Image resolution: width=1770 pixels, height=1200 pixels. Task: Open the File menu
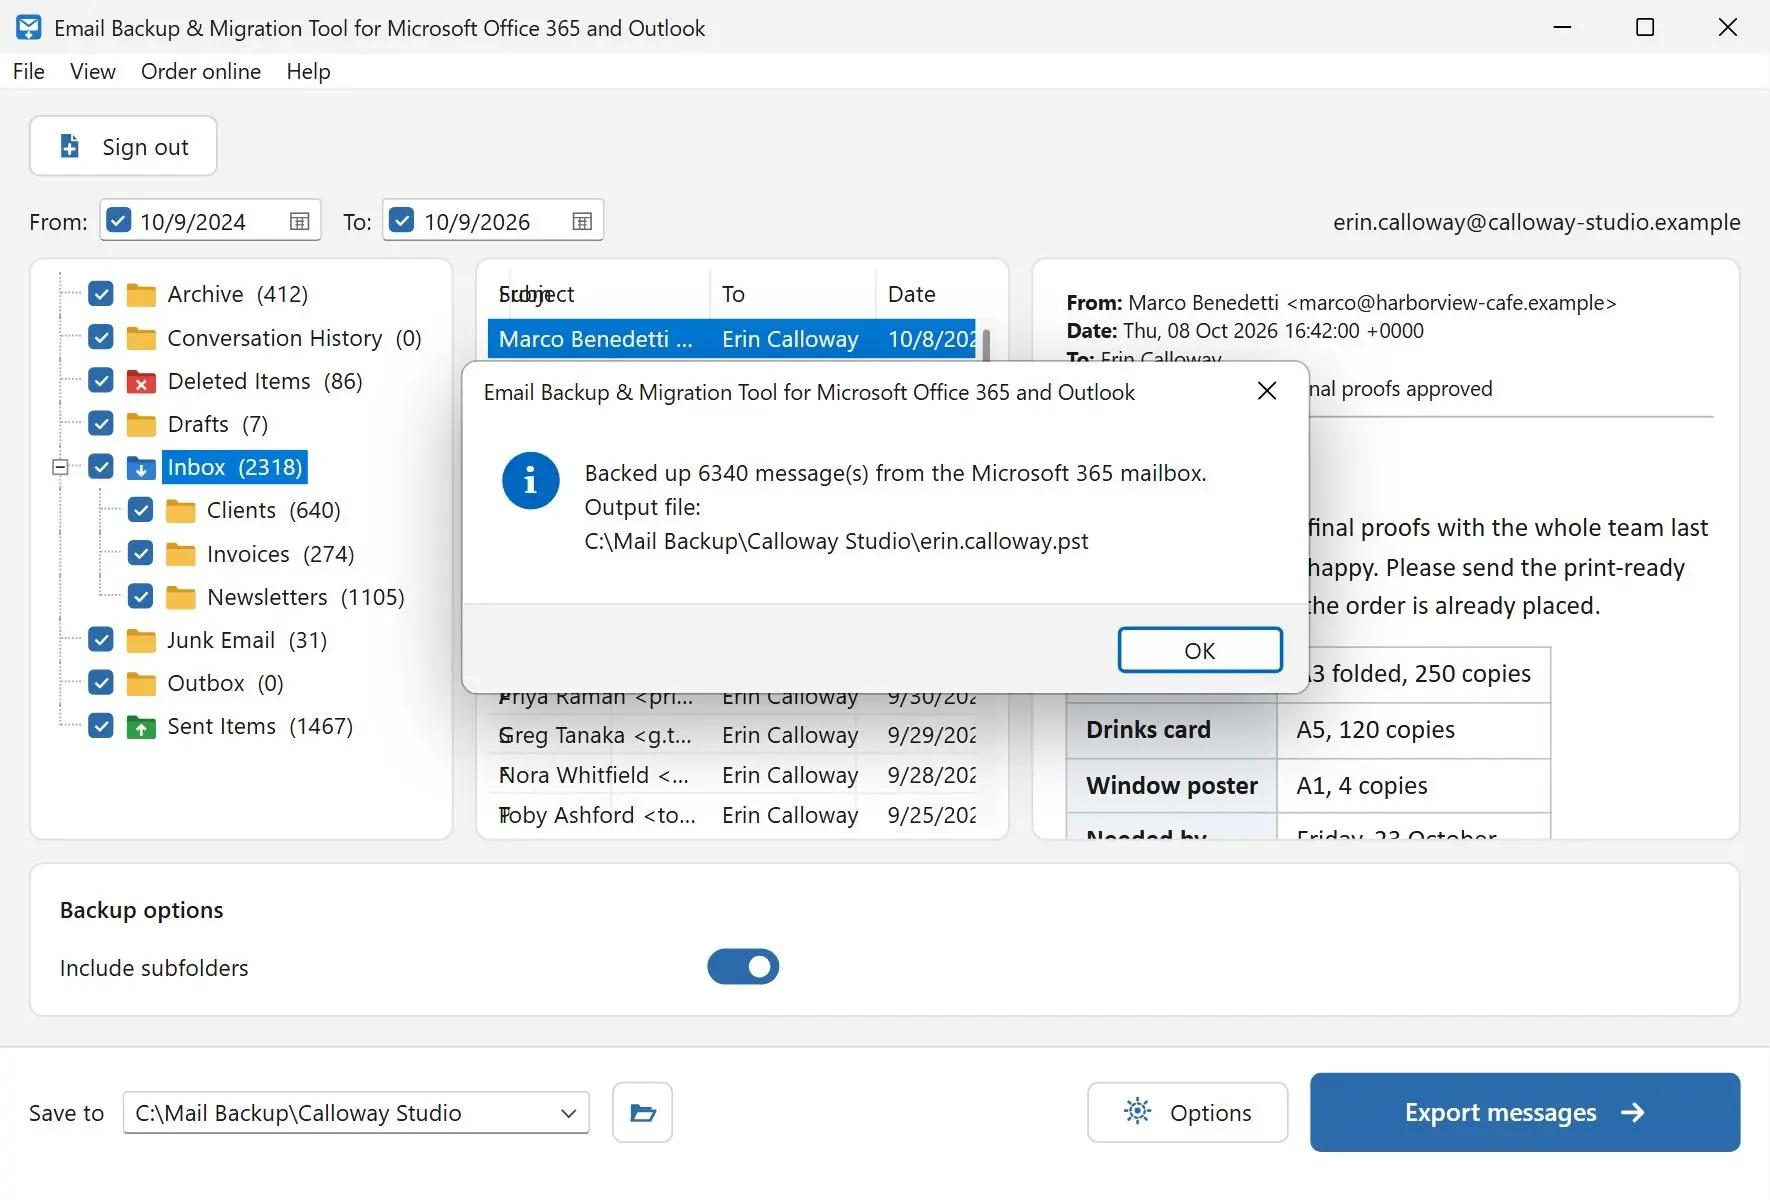point(29,71)
